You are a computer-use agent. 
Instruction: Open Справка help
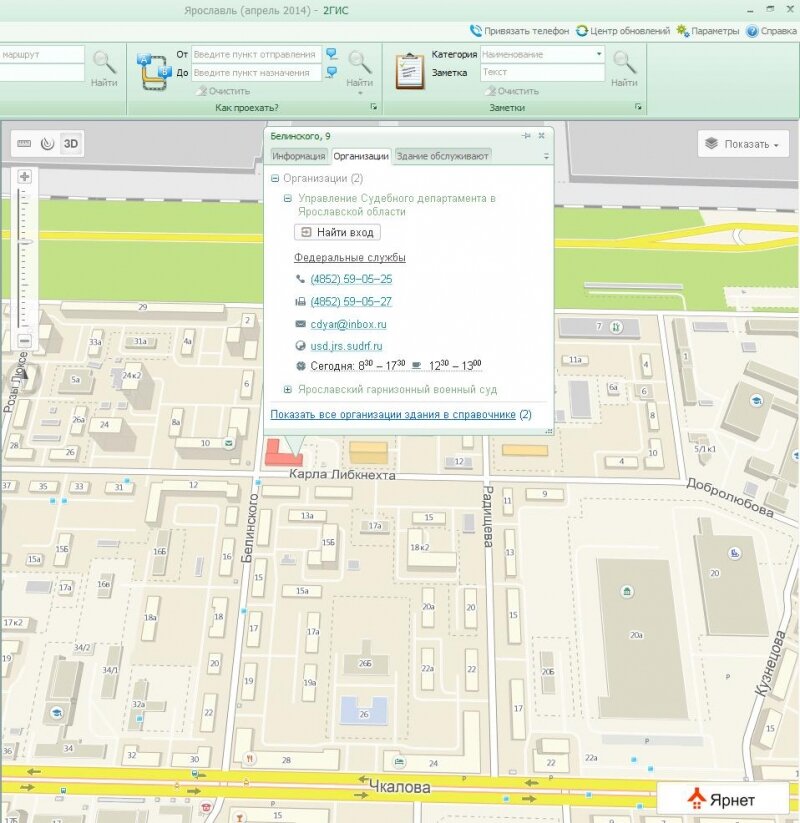pyautogui.click(x=772, y=31)
